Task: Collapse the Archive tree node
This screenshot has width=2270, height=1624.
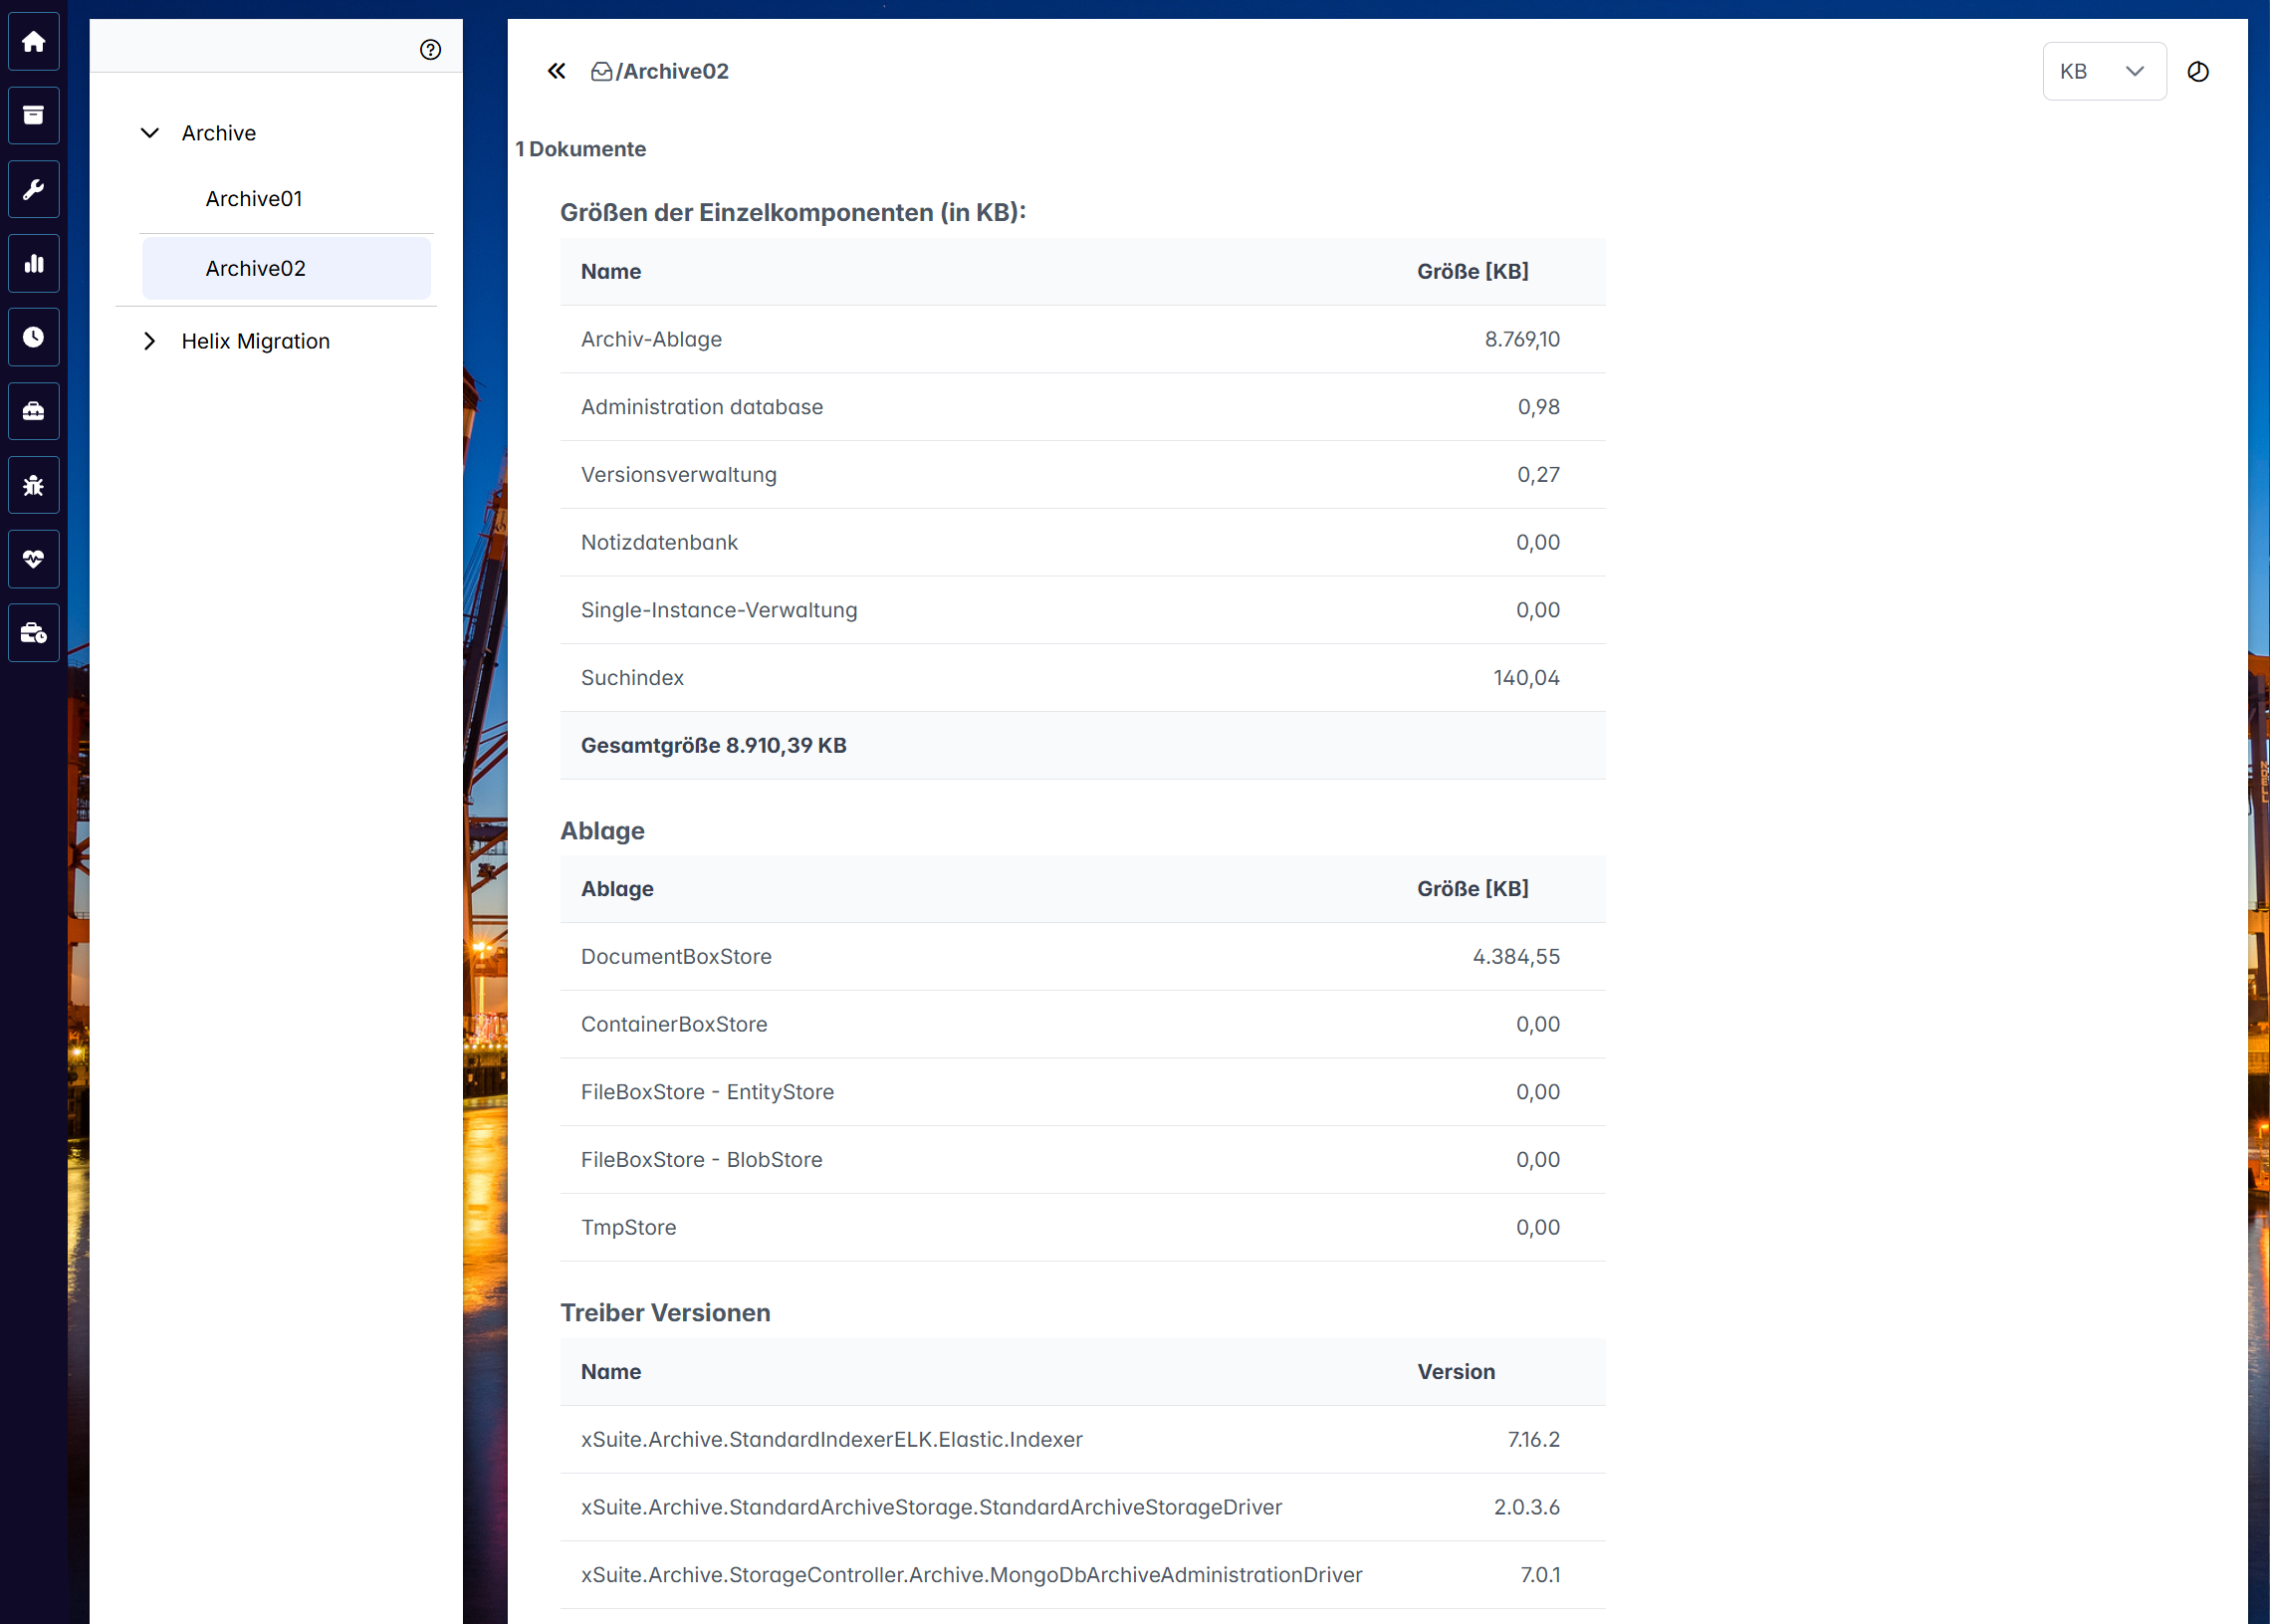Action: 150,133
